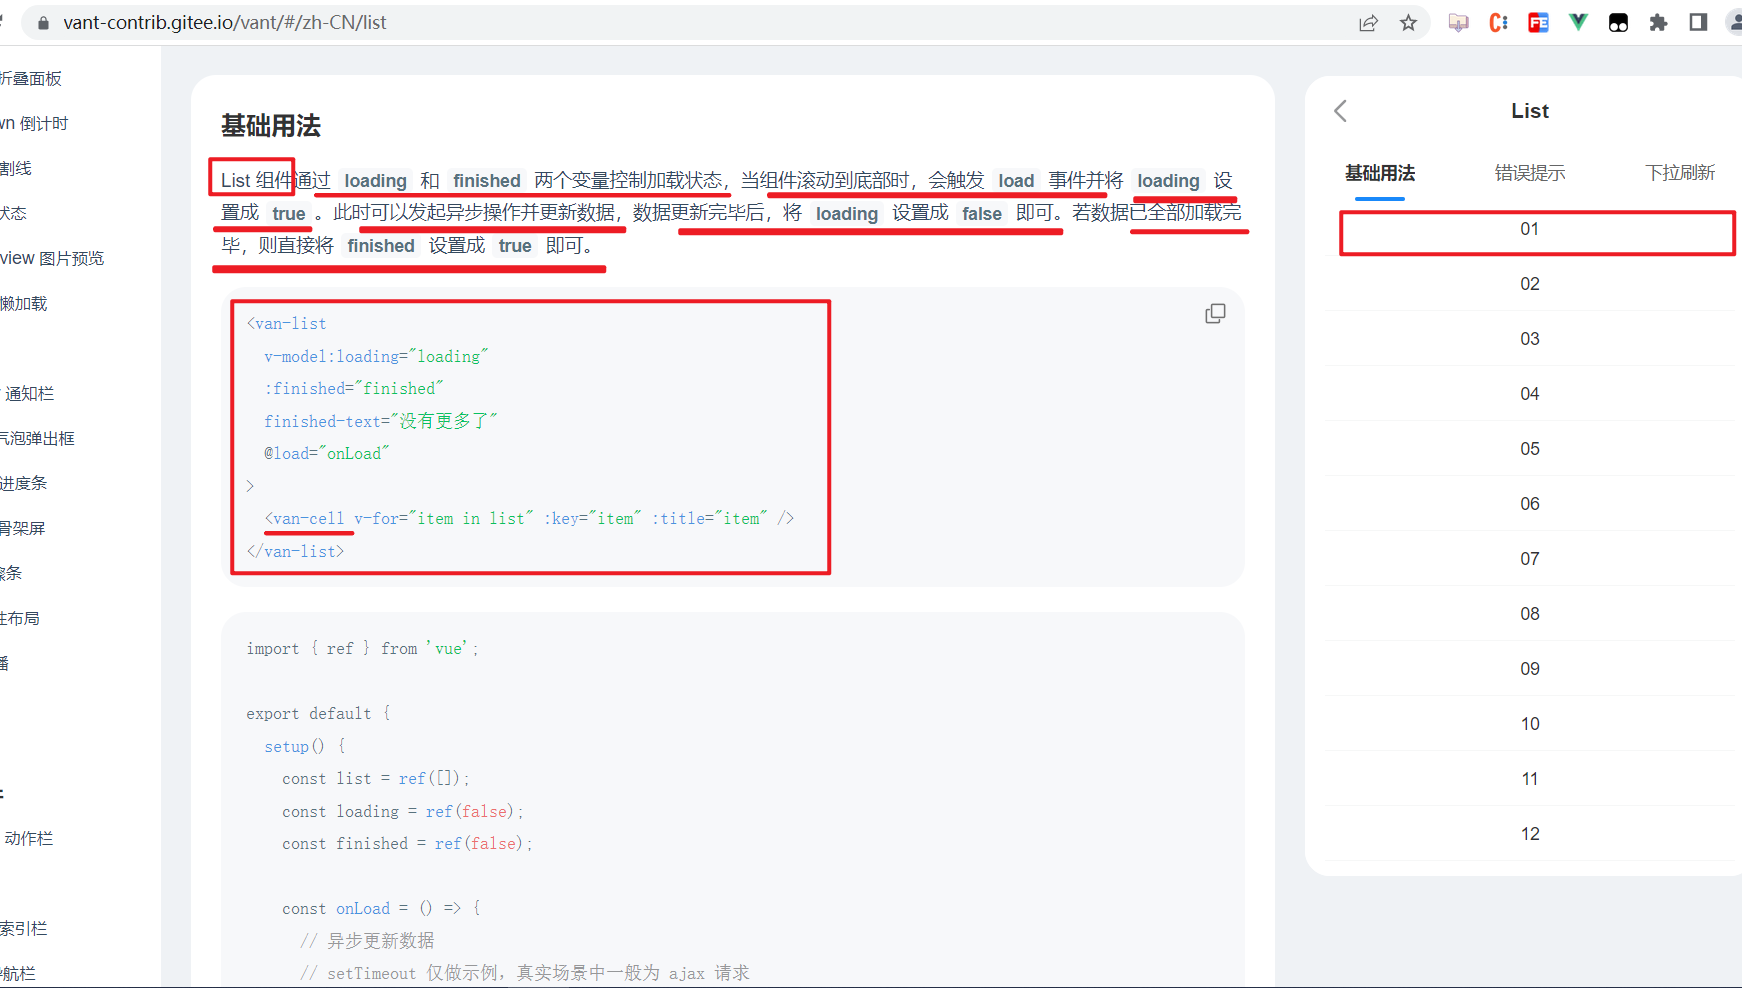Click the import ref from 'vue' line

(362, 648)
